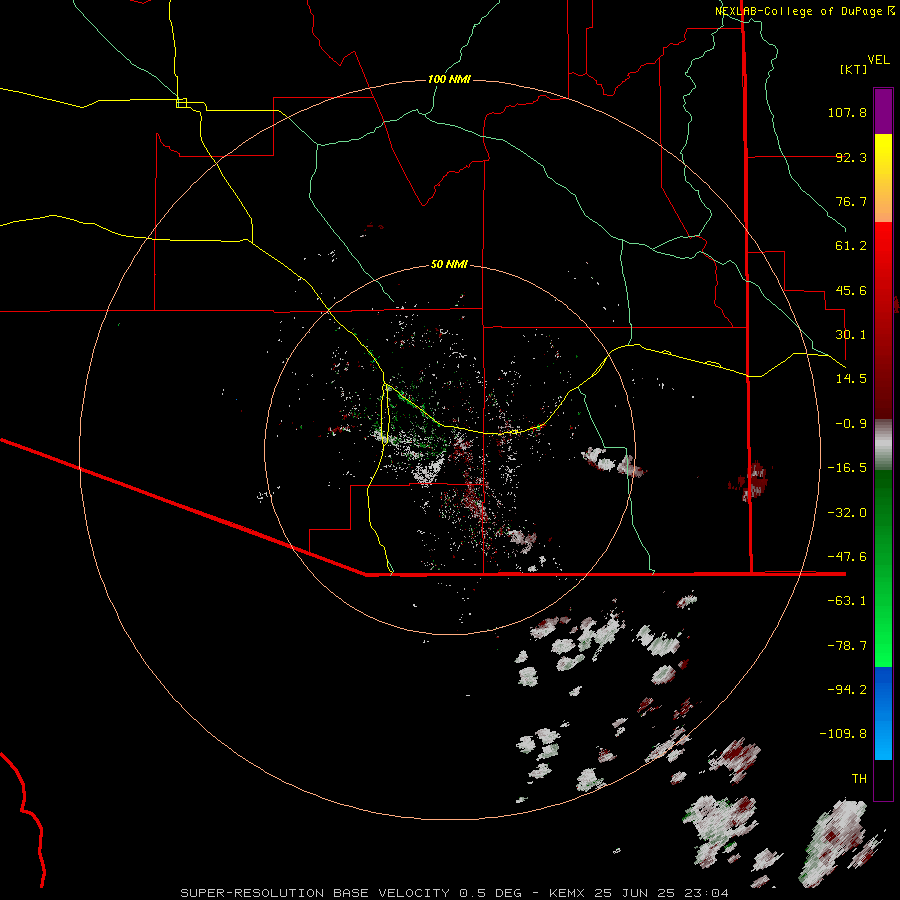Screen dimensions: 900x900
Task: Click the 50 NMI range ring label
Action: click(x=449, y=265)
